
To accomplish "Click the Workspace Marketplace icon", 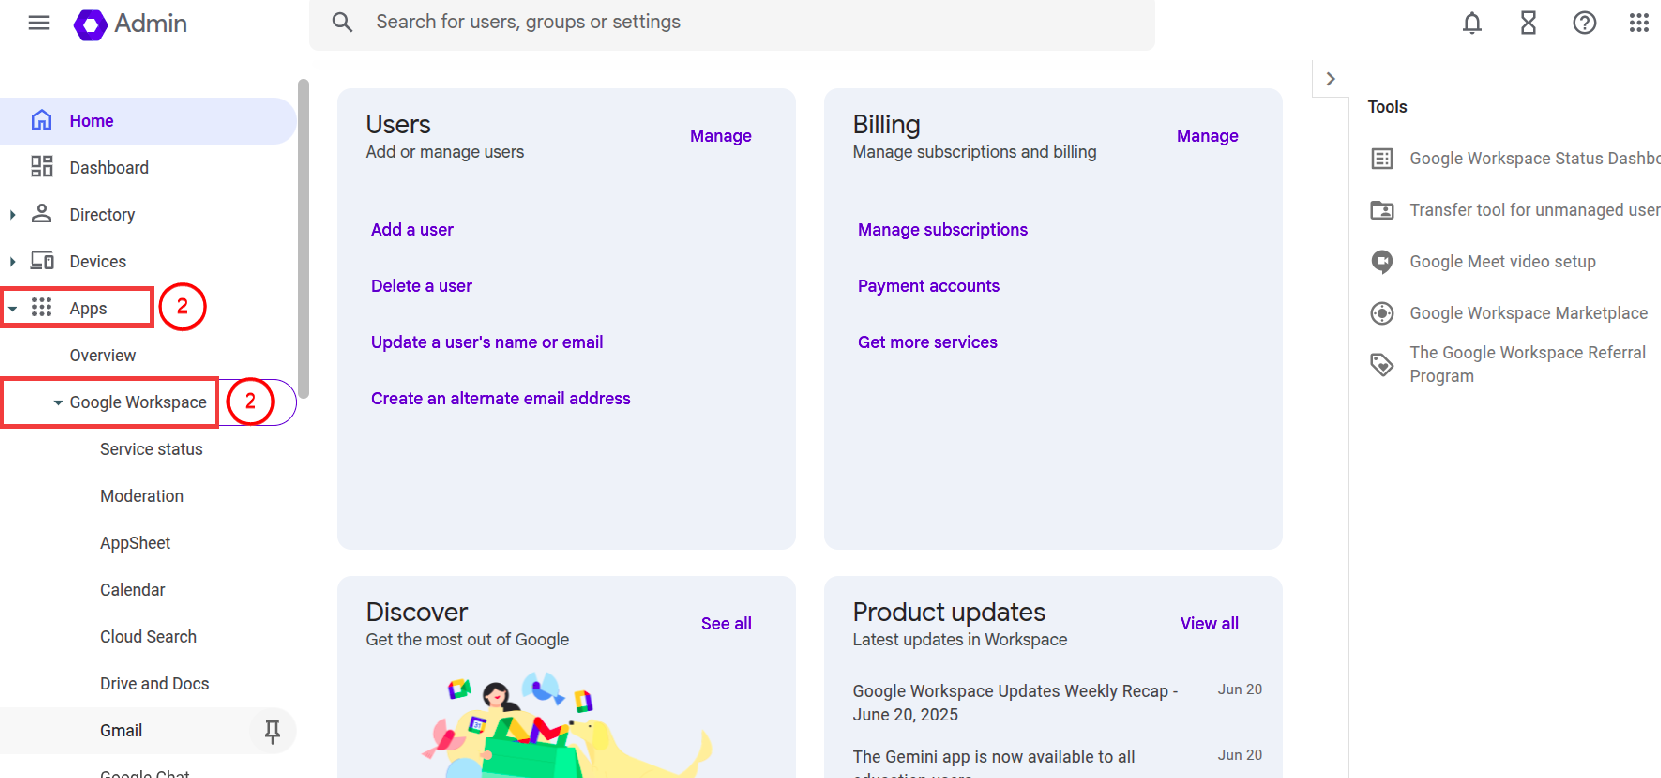I will [x=1382, y=313].
